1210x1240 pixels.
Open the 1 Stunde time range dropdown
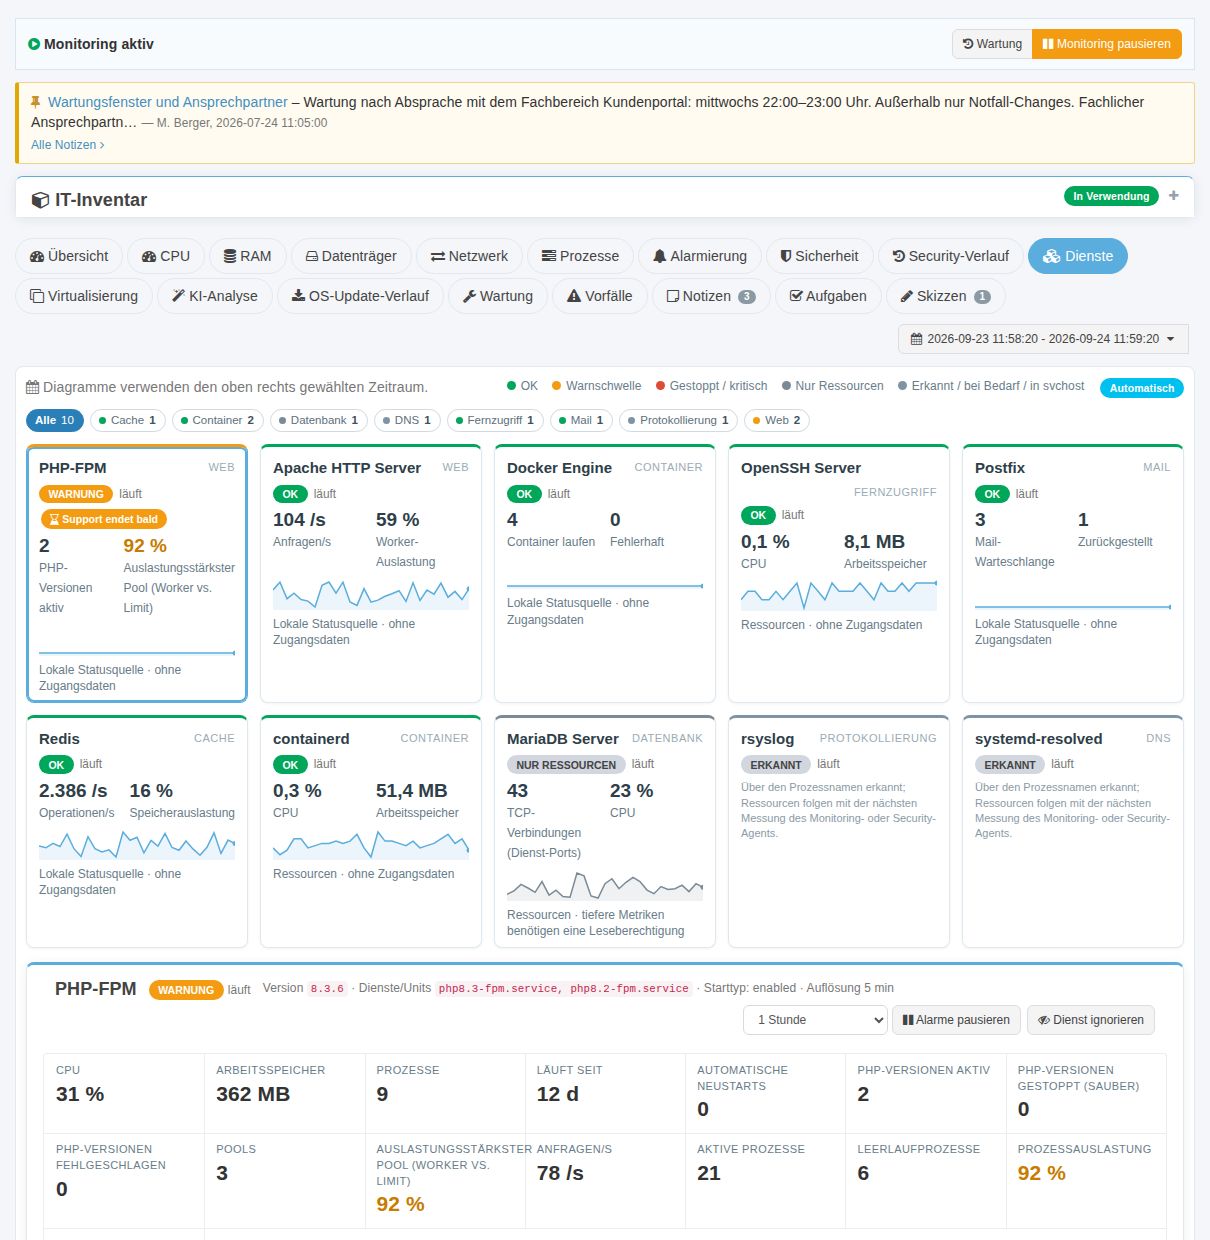pos(815,1020)
